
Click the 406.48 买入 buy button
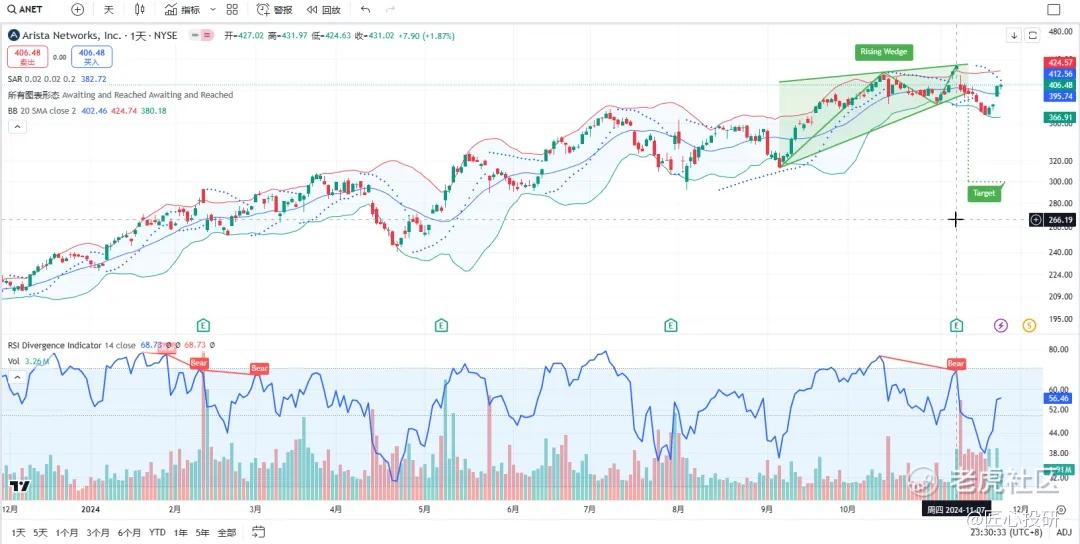coord(92,56)
